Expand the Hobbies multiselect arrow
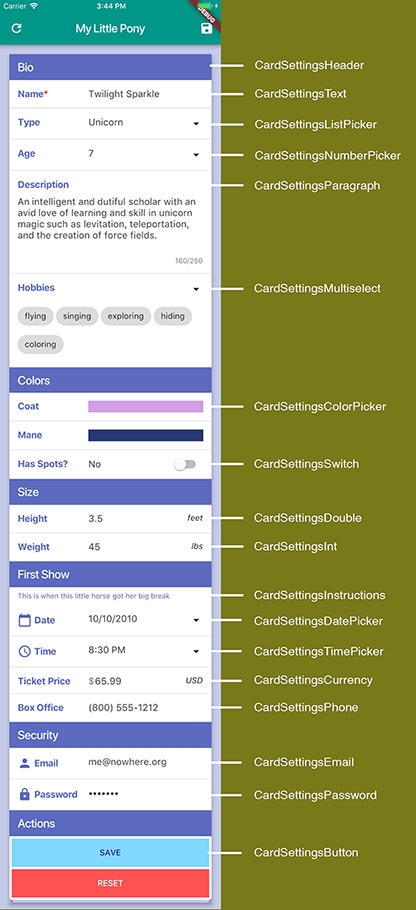 (196, 289)
